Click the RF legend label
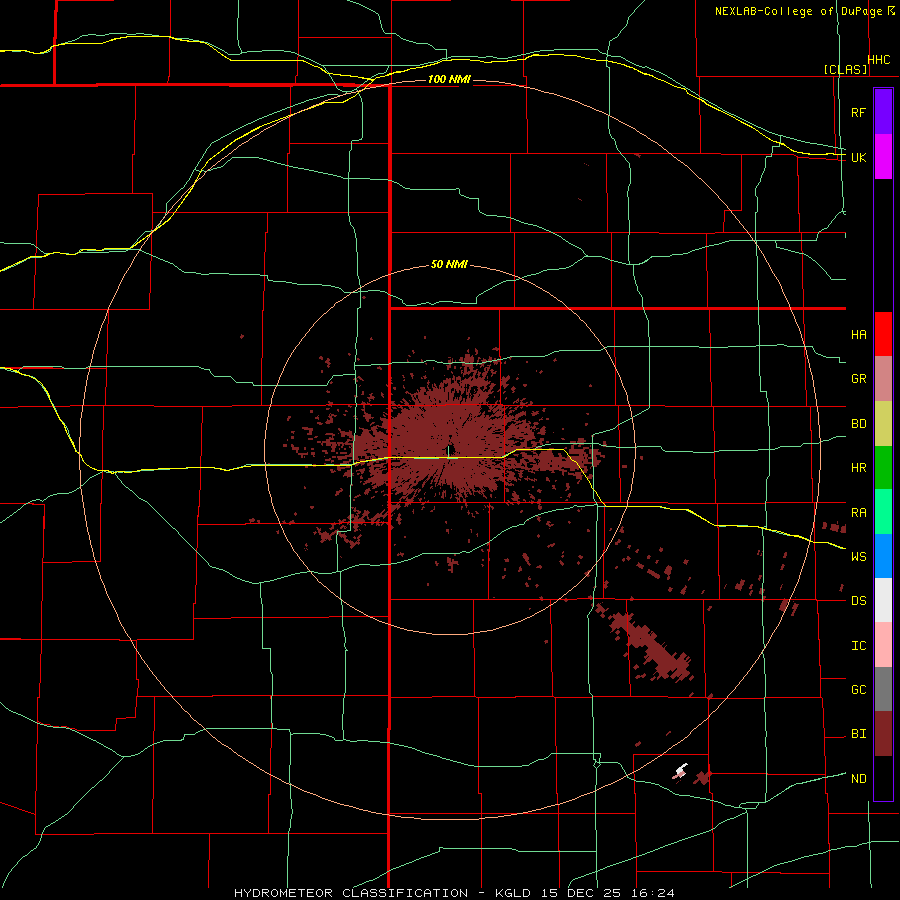900x900 pixels. (x=858, y=112)
